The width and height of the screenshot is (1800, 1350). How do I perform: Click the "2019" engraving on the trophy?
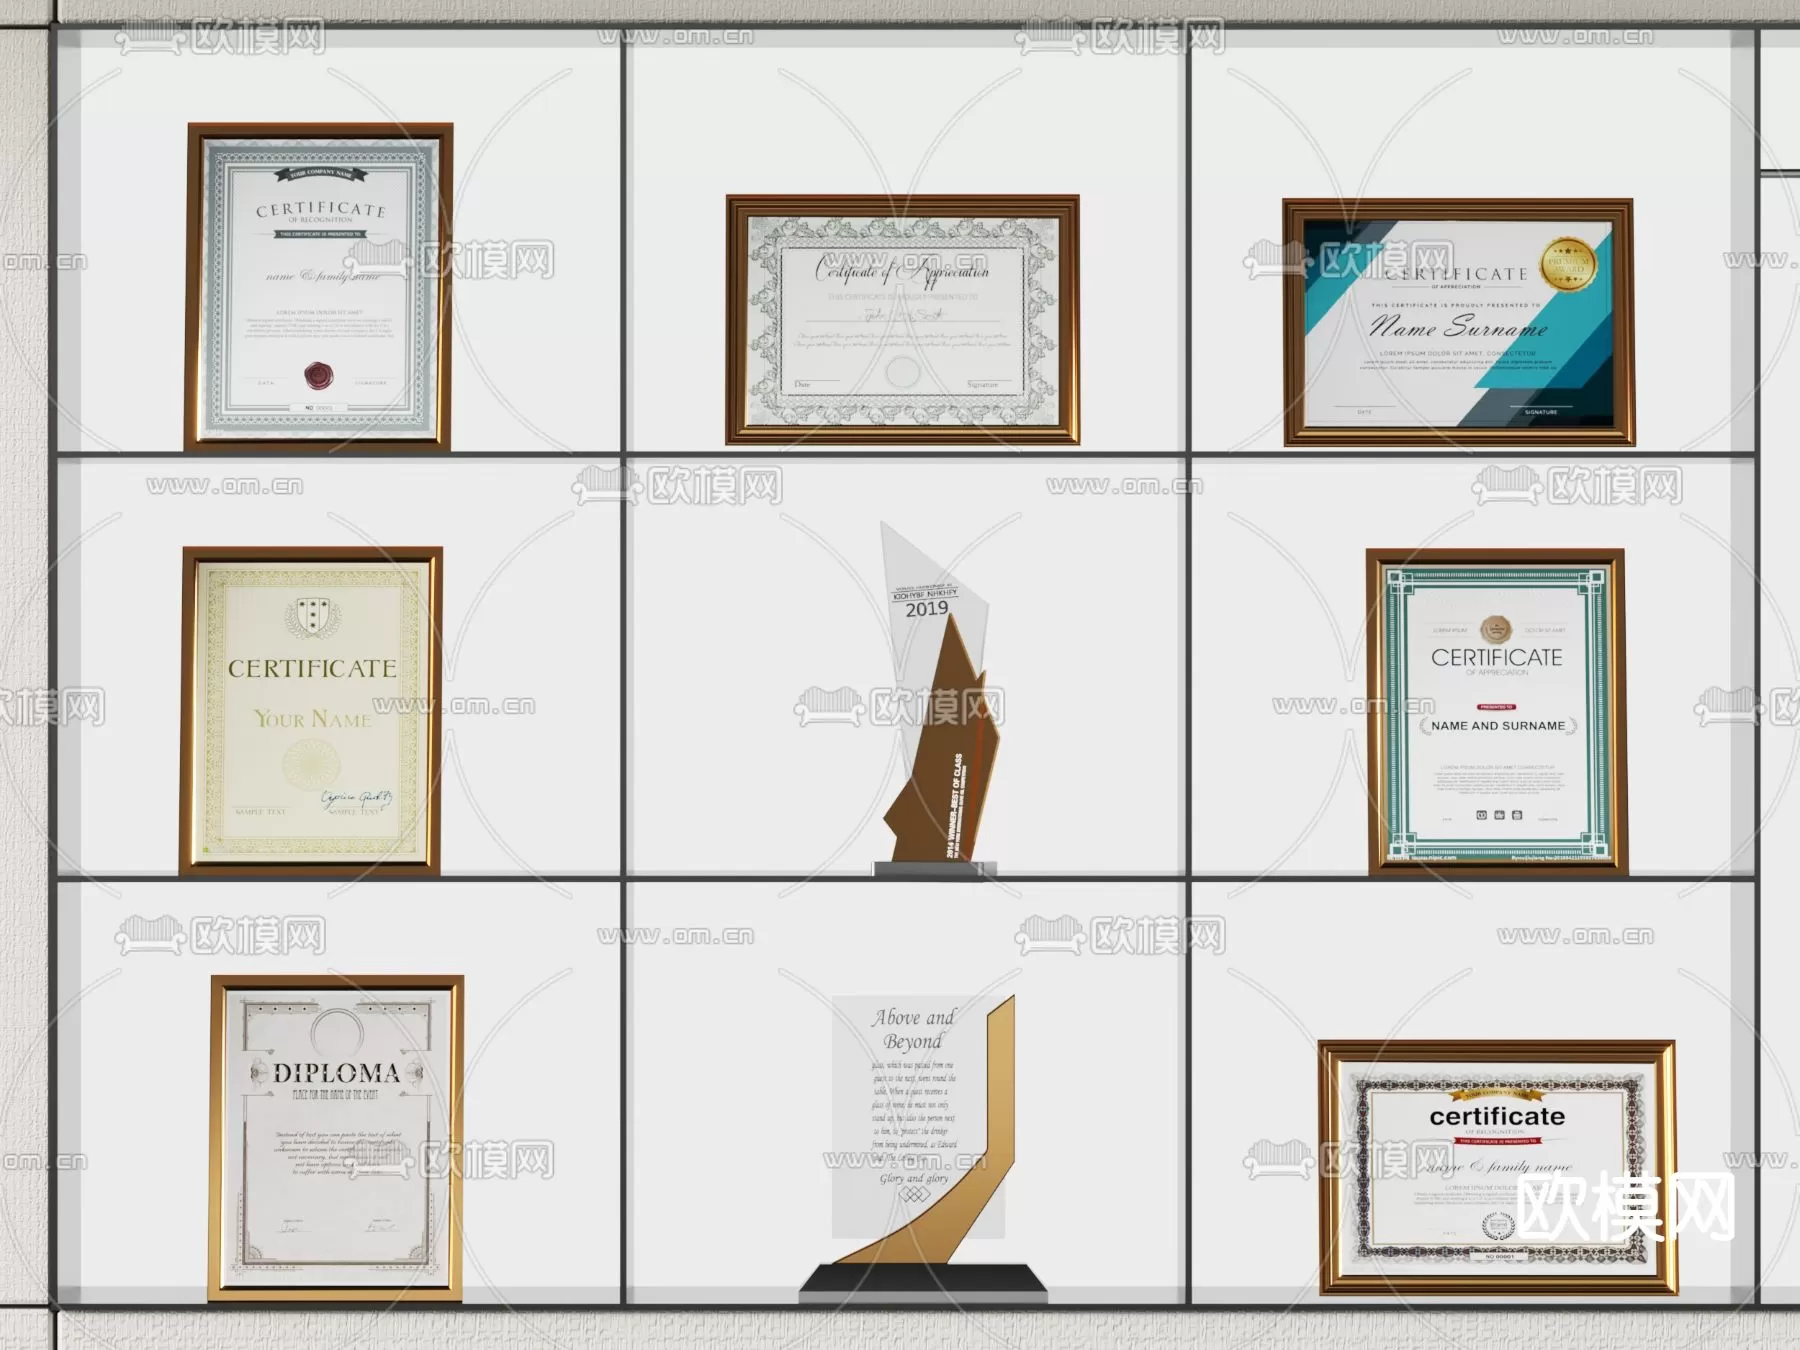click(926, 608)
